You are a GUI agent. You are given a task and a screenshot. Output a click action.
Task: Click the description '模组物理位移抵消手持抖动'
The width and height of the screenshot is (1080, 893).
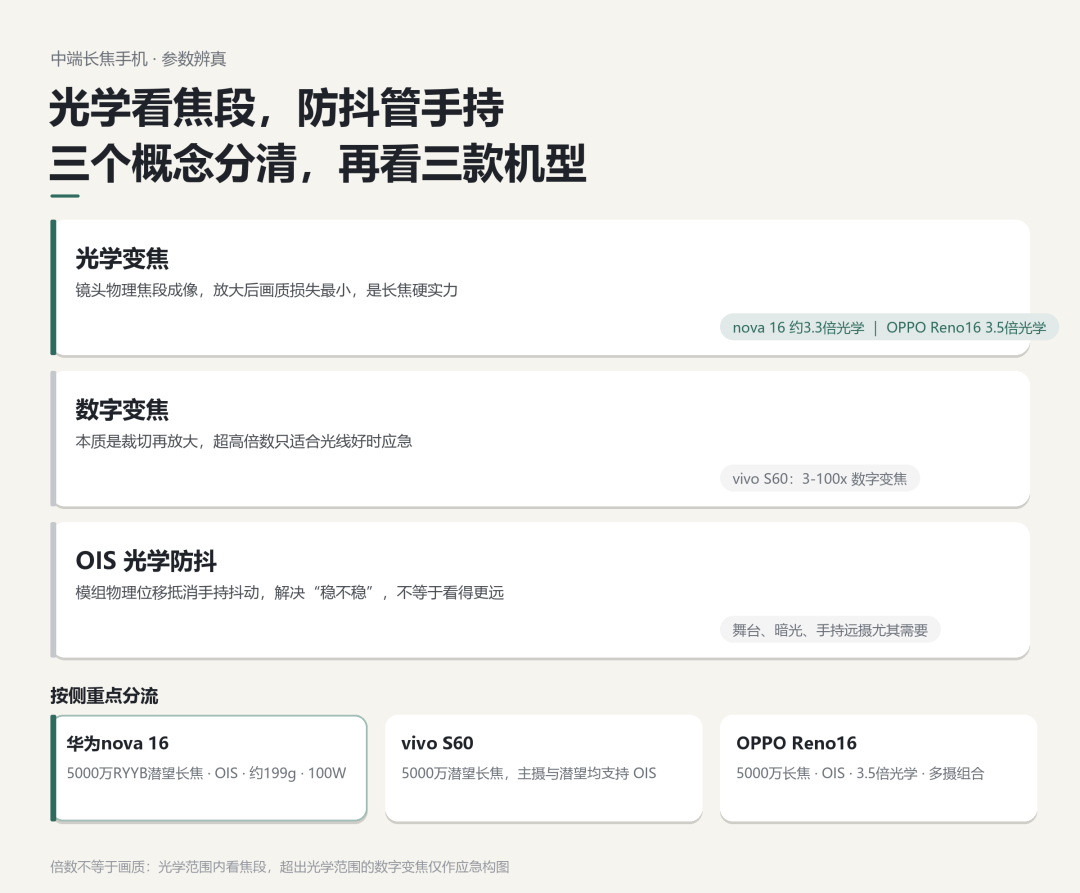[x=167, y=593]
